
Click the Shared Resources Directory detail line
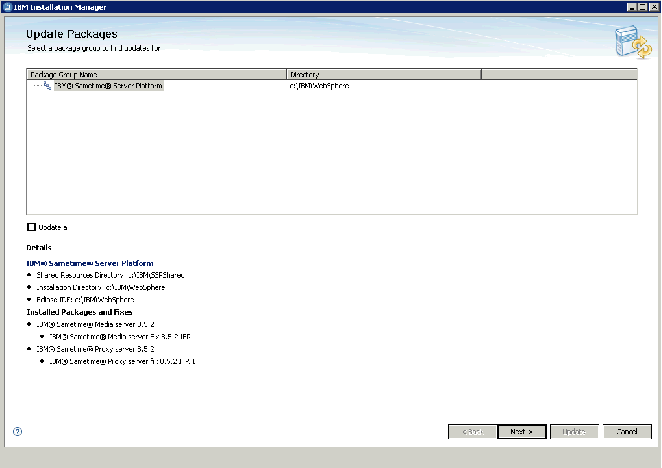coord(110,274)
